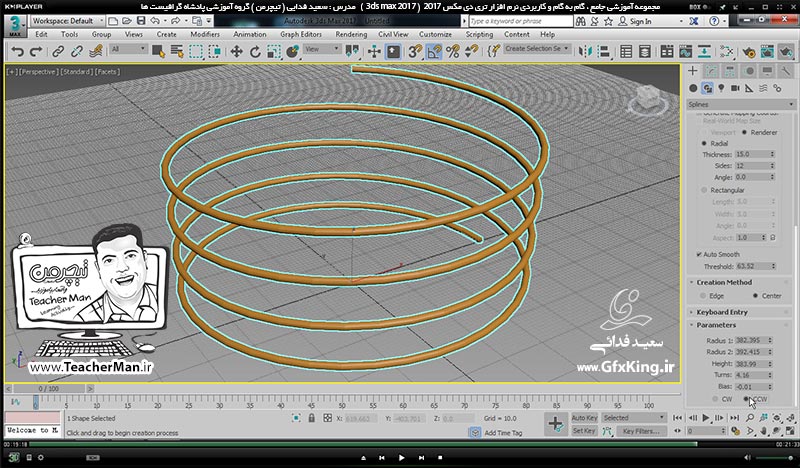The width and height of the screenshot is (800, 468).
Task: Open the Rendering menu
Action: pyautogui.click(x=351, y=34)
